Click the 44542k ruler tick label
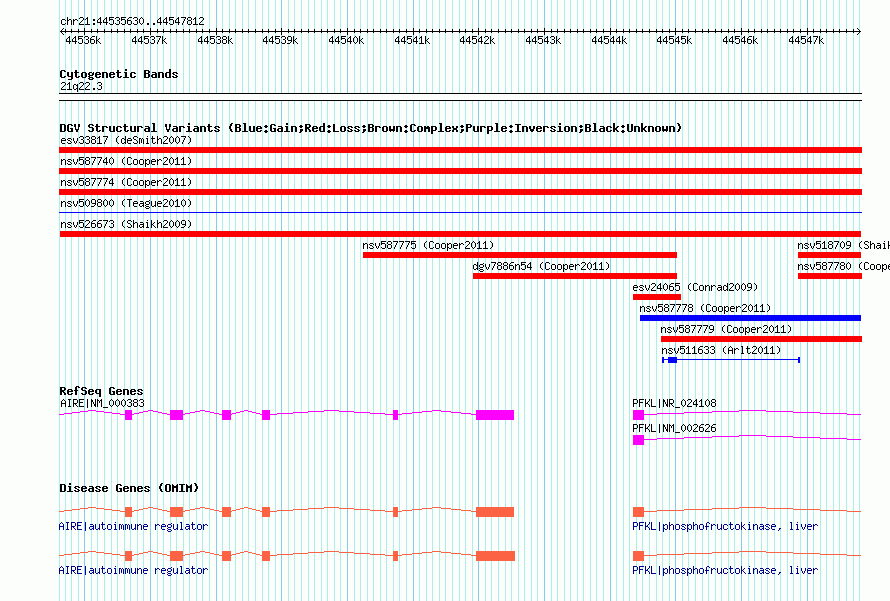This screenshot has height=601, width=890. pyautogui.click(x=477, y=40)
